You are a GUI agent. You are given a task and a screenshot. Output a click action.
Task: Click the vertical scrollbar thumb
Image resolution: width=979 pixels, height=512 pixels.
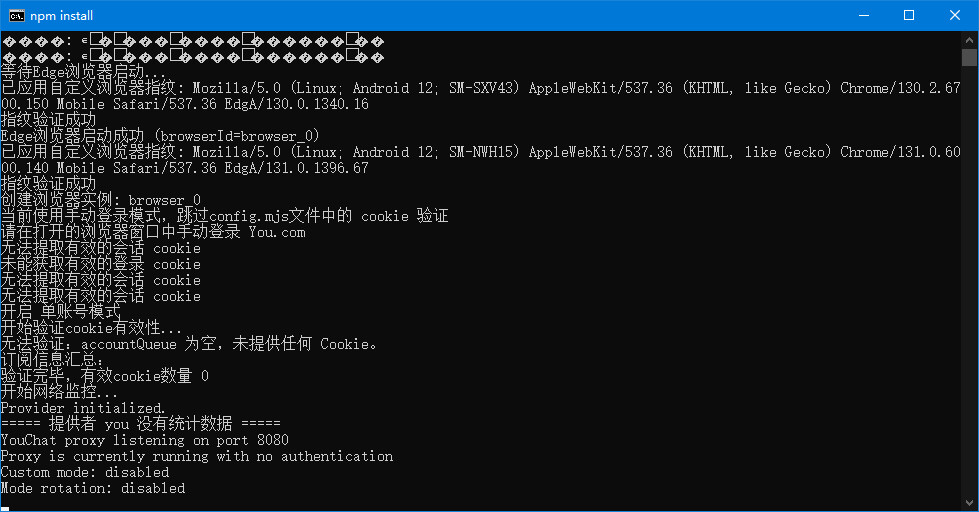pos(969,56)
